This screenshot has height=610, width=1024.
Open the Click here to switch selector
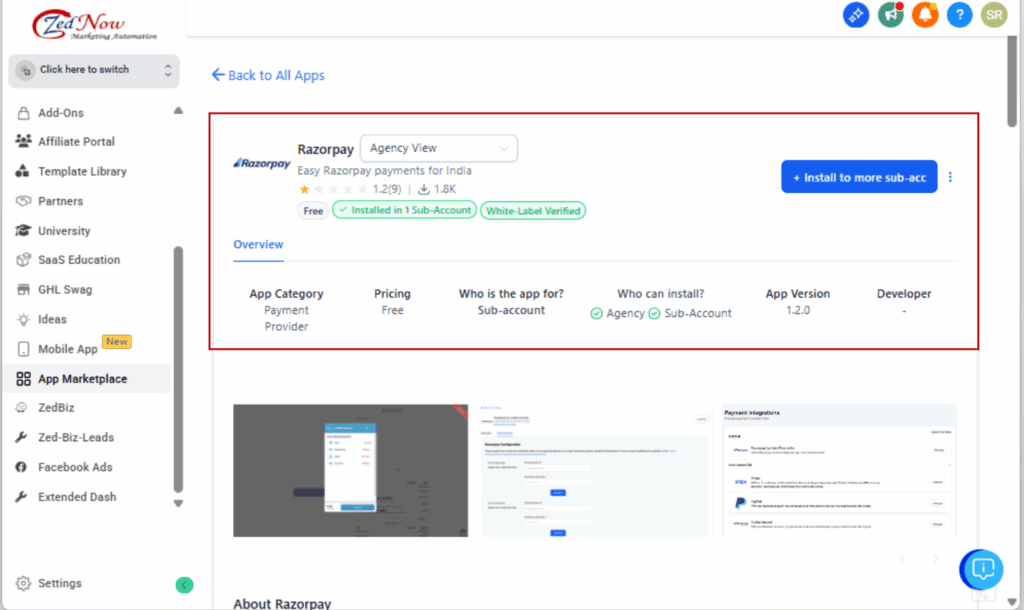(x=94, y=71)
